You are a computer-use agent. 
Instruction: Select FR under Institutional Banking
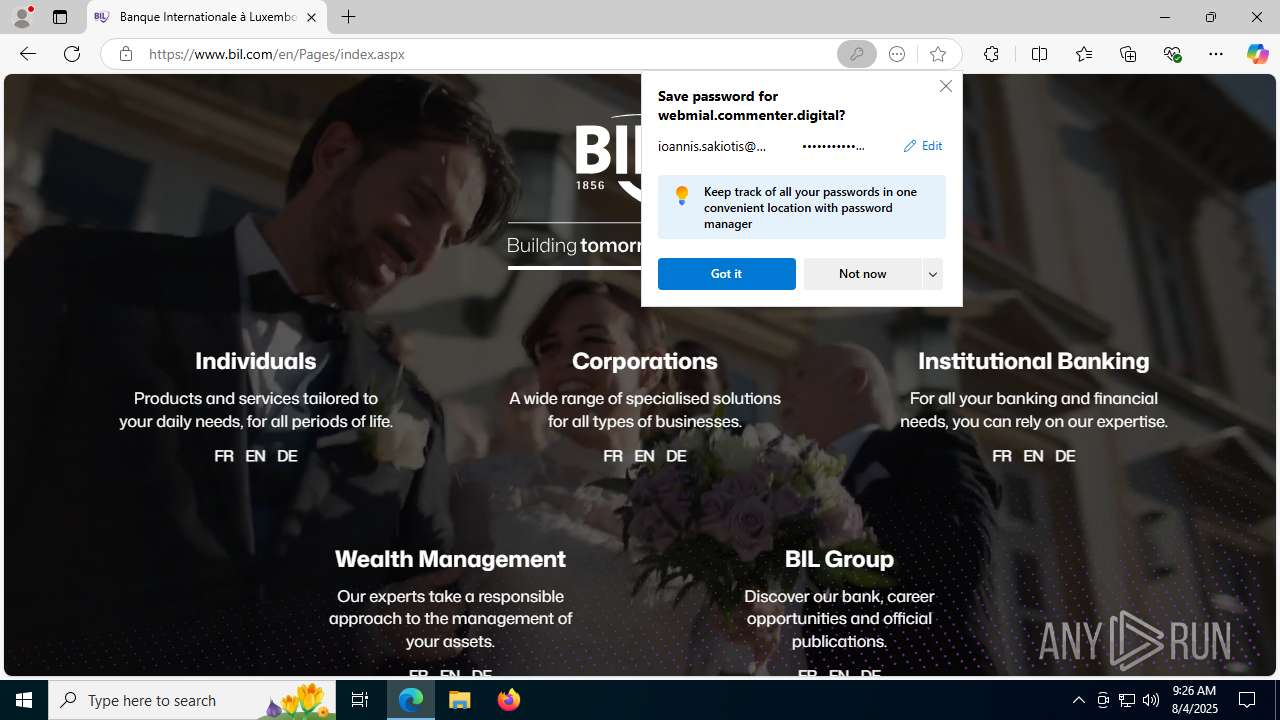pos(1002,456)
